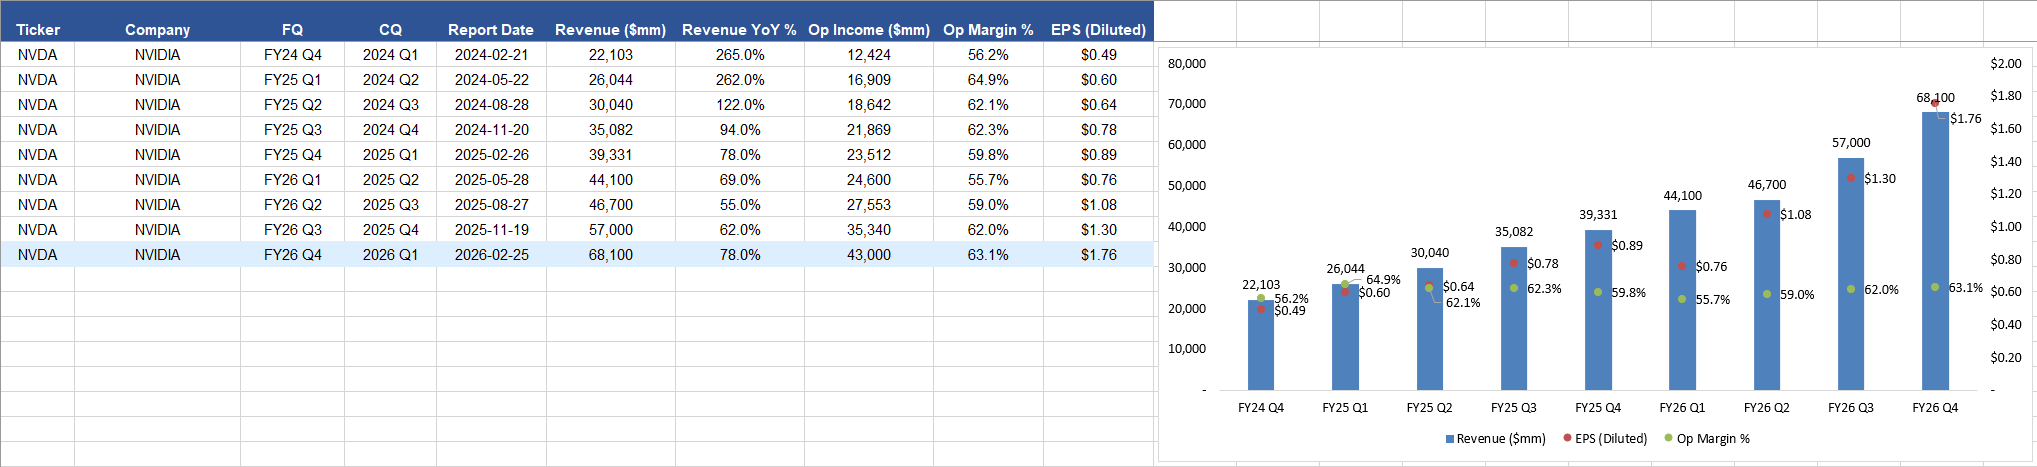This screenshot has width=2037, height=467.
Task: Select the $1.30 EPS data label in chart
Action: point(1880,179)
